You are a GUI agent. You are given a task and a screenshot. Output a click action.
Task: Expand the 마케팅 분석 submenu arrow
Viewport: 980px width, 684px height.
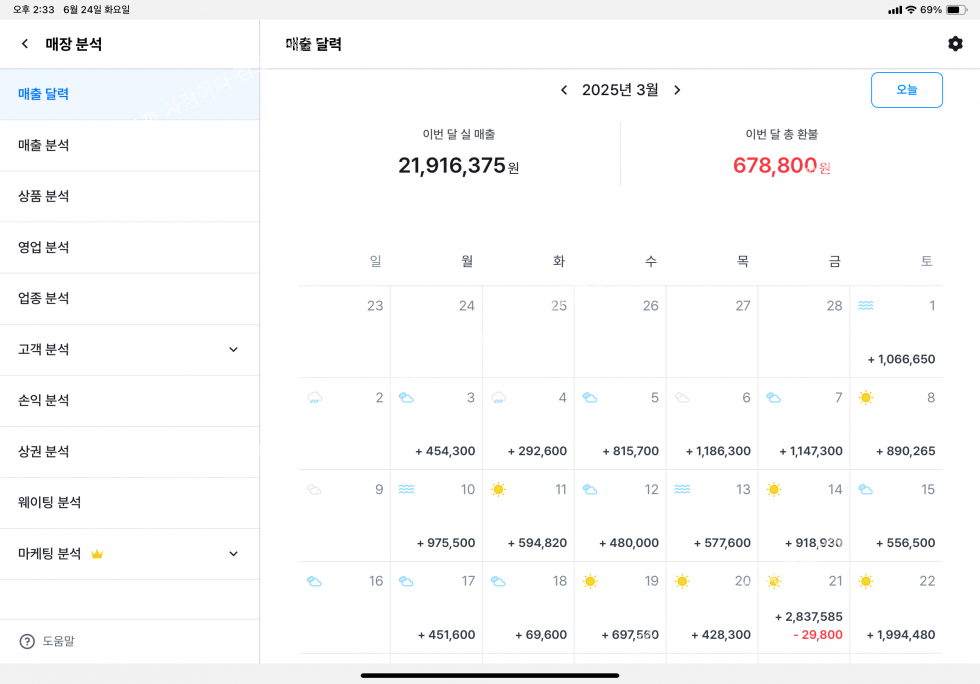click(x=233, y=554)
